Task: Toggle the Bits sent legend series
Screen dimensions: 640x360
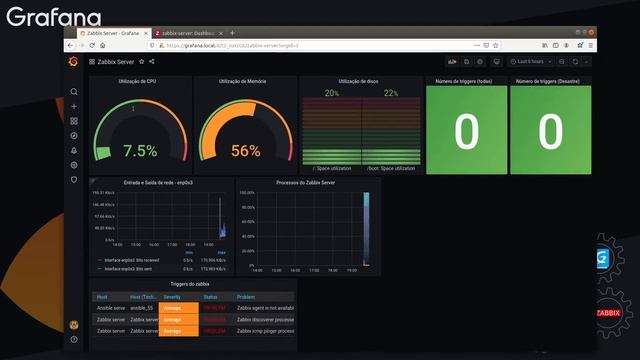Action: pos(128,269)
